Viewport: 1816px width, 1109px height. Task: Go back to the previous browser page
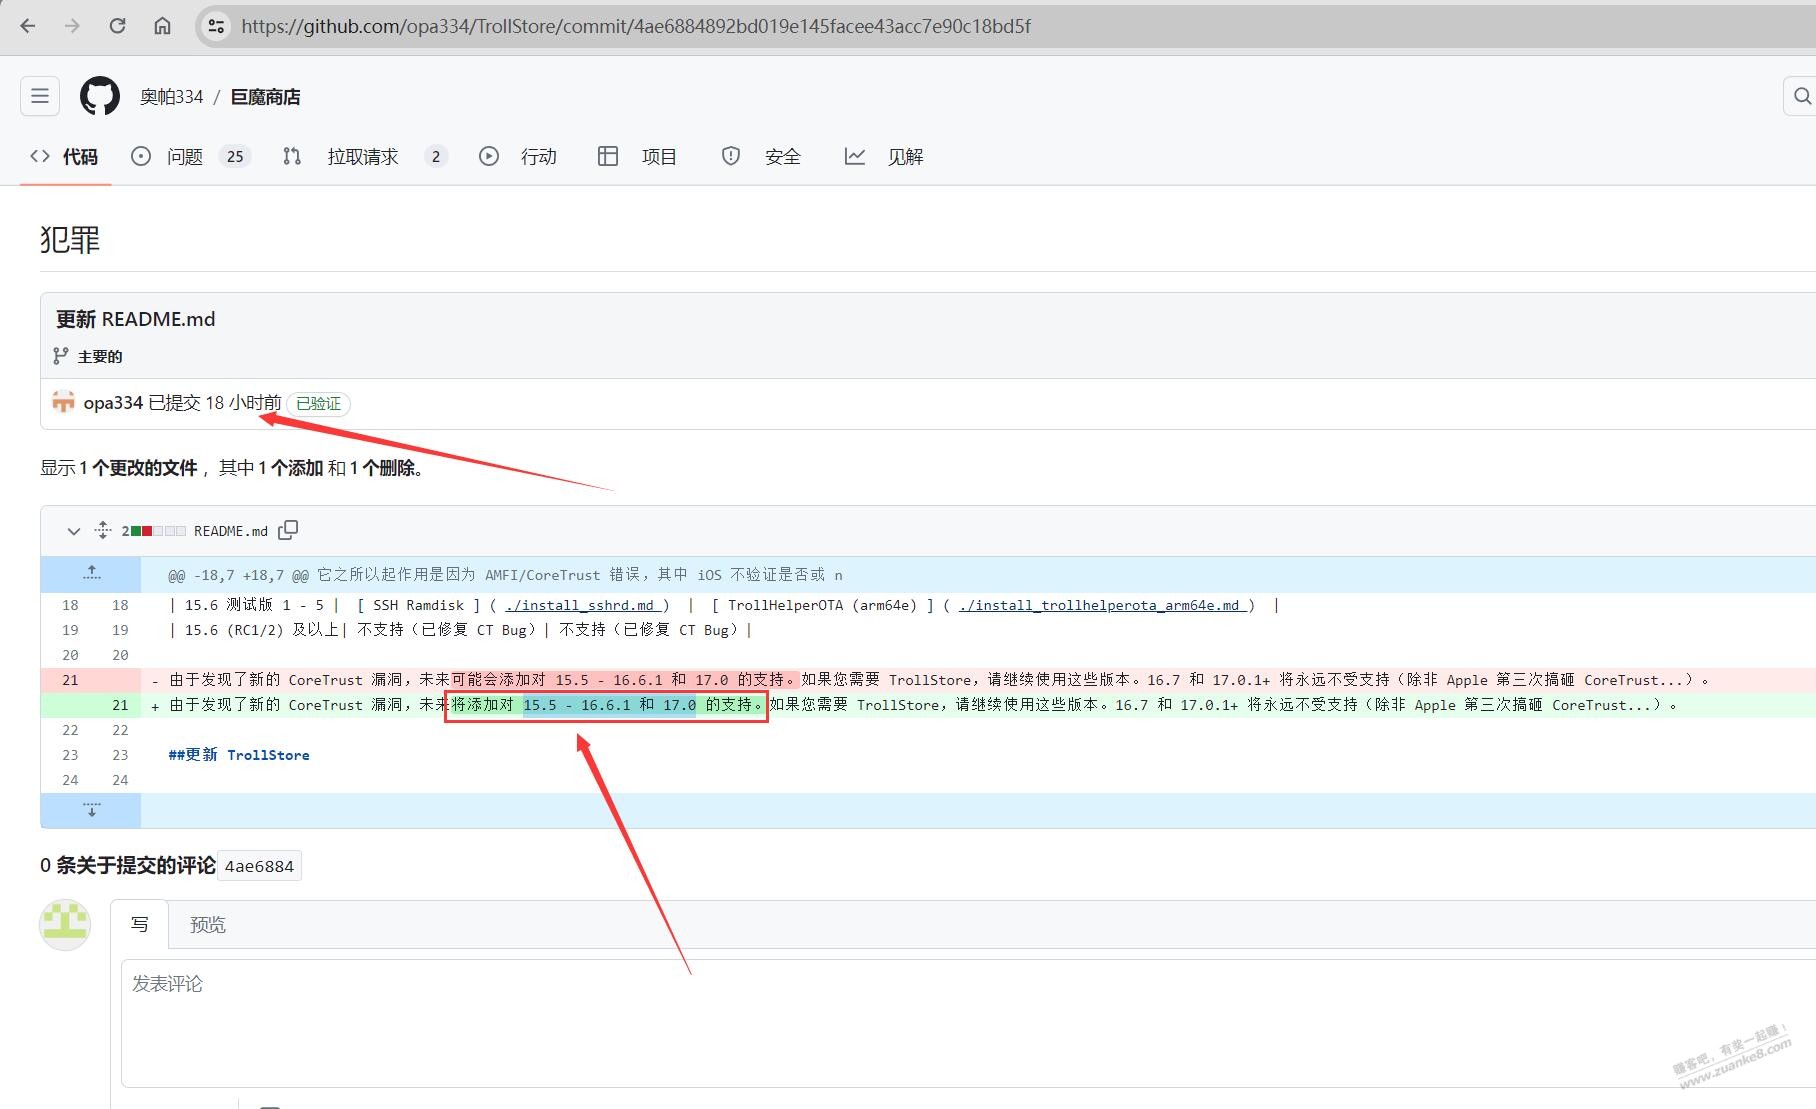tap(28, 26)
